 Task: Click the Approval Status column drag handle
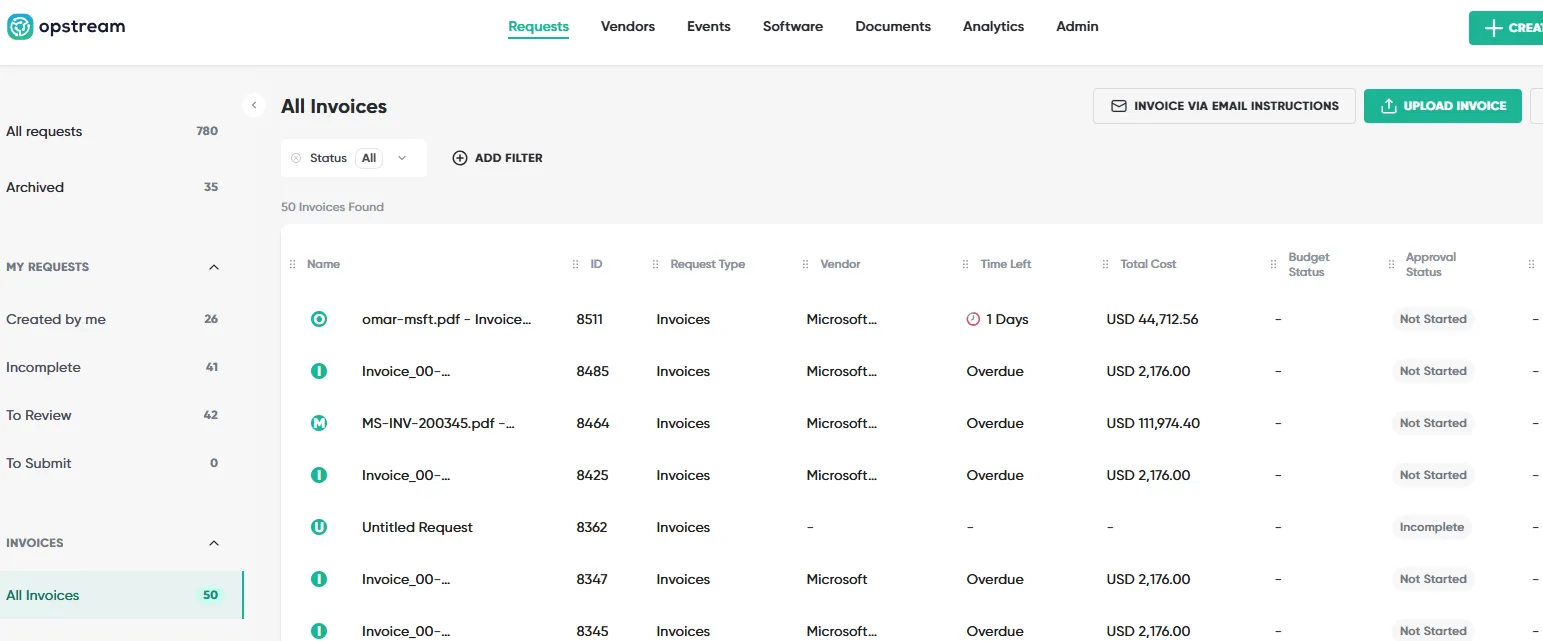tap(1392, 264)
